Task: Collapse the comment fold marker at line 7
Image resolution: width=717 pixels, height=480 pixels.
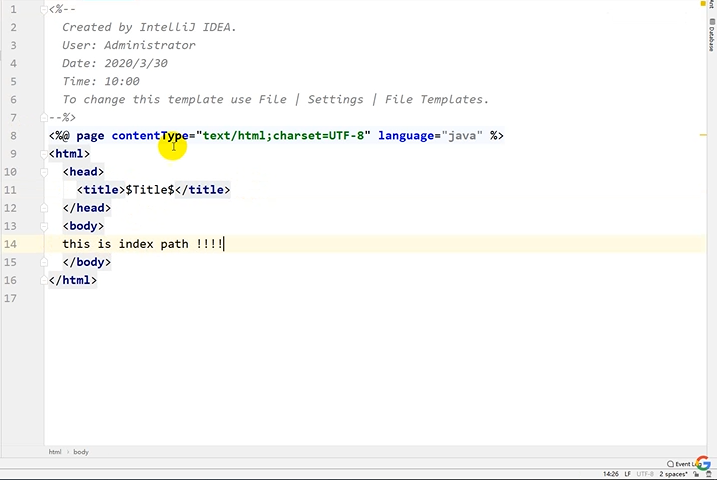Action: tap(44, 117)
